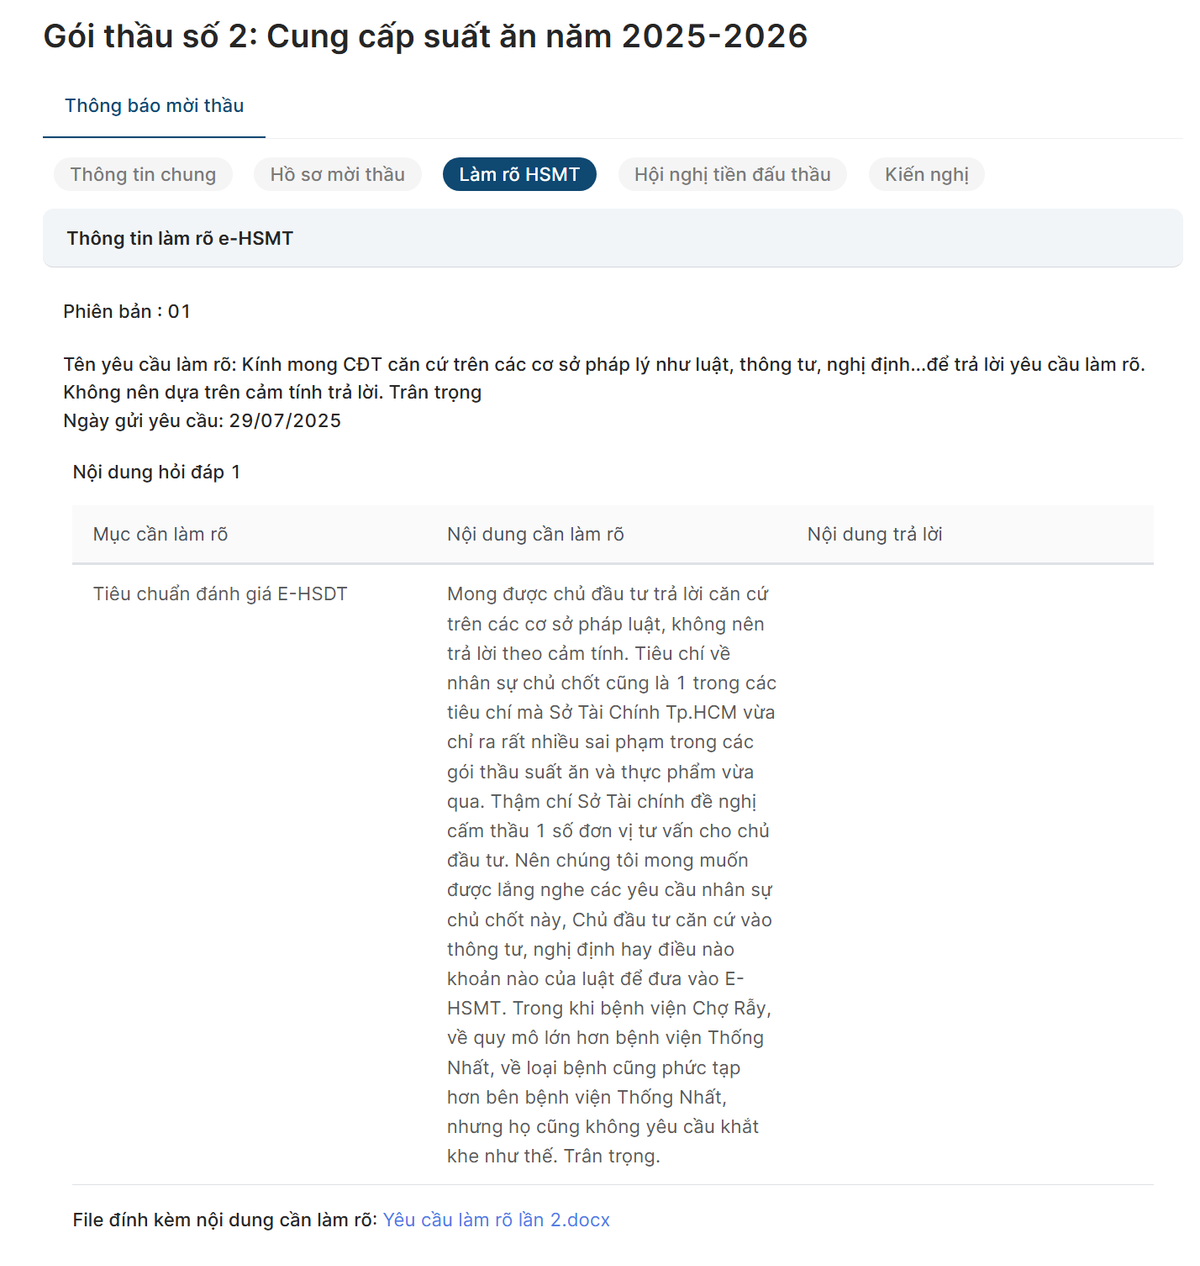This screenshot has height=1266, width=1200.
Task: Click the File đính kèm nội dung label
Action: (225, 1220)
